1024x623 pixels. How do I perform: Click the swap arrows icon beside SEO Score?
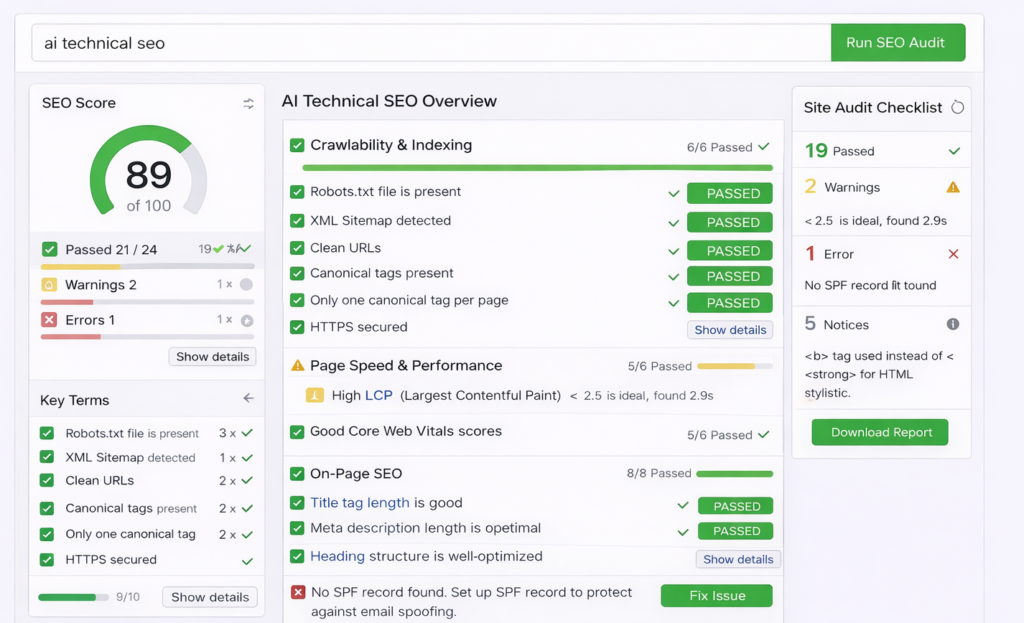pyautogui.click(x=248, y=103)
